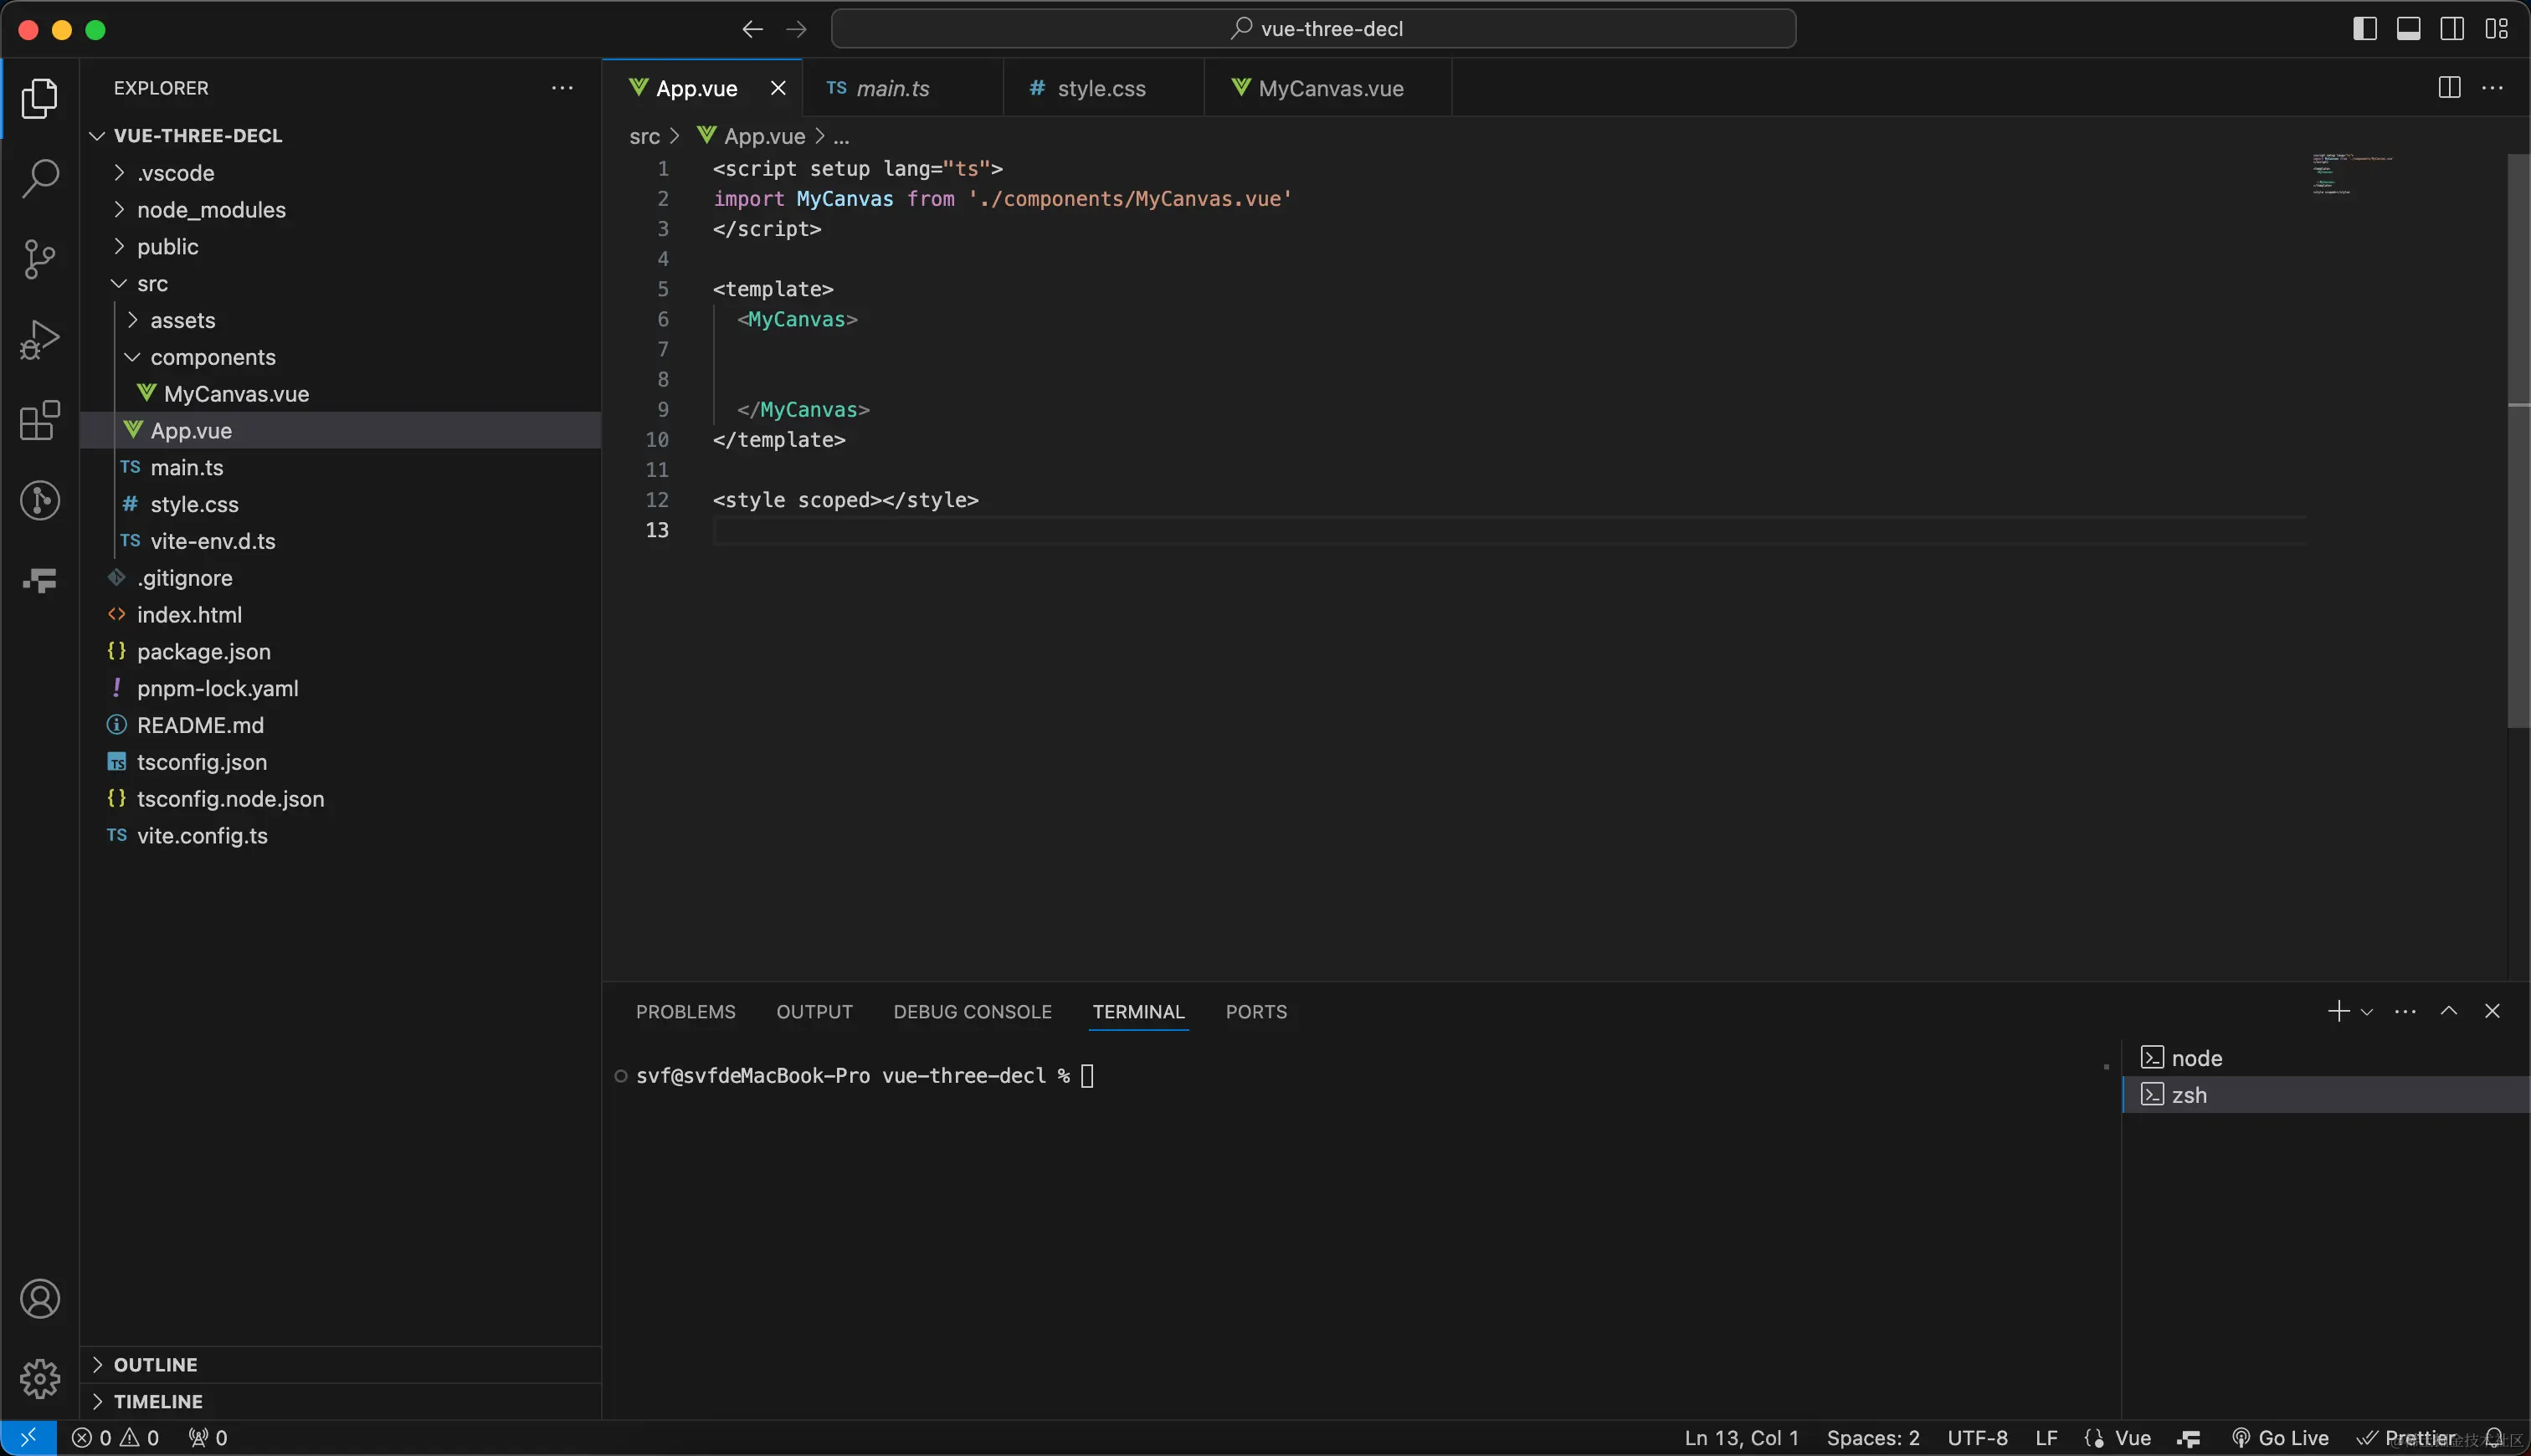Image resolution: width=2531 pixels, height=1456 pixels.
Task: Collapse the components folder
Action: coord(212,357)
